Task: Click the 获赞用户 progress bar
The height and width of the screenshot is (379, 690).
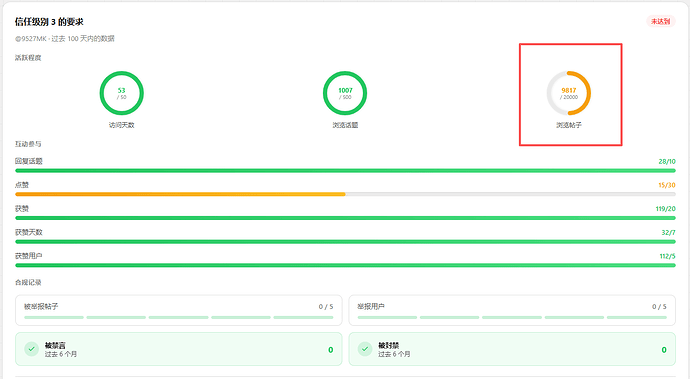Action: click(x=345, y=265)
